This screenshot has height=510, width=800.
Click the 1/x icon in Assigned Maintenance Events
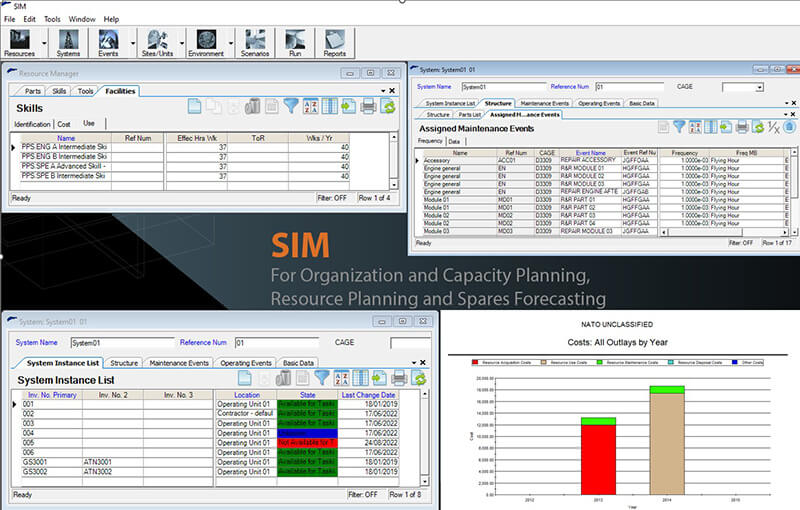(773, 127)
